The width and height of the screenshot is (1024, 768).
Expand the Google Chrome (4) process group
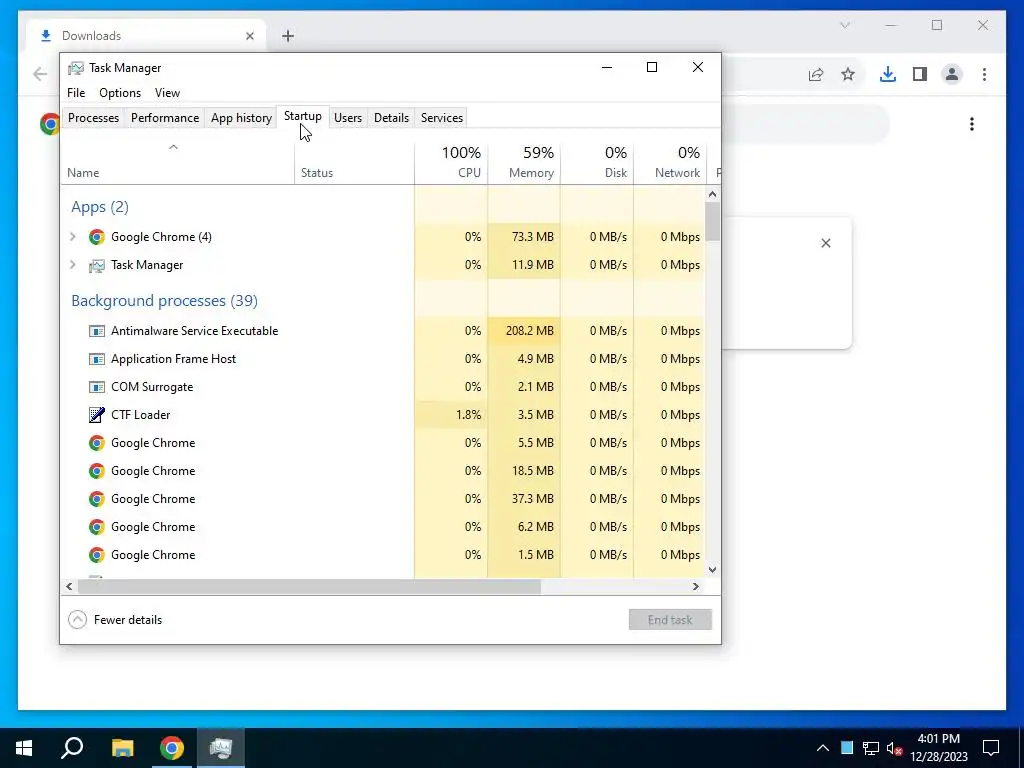click(73, 237)
